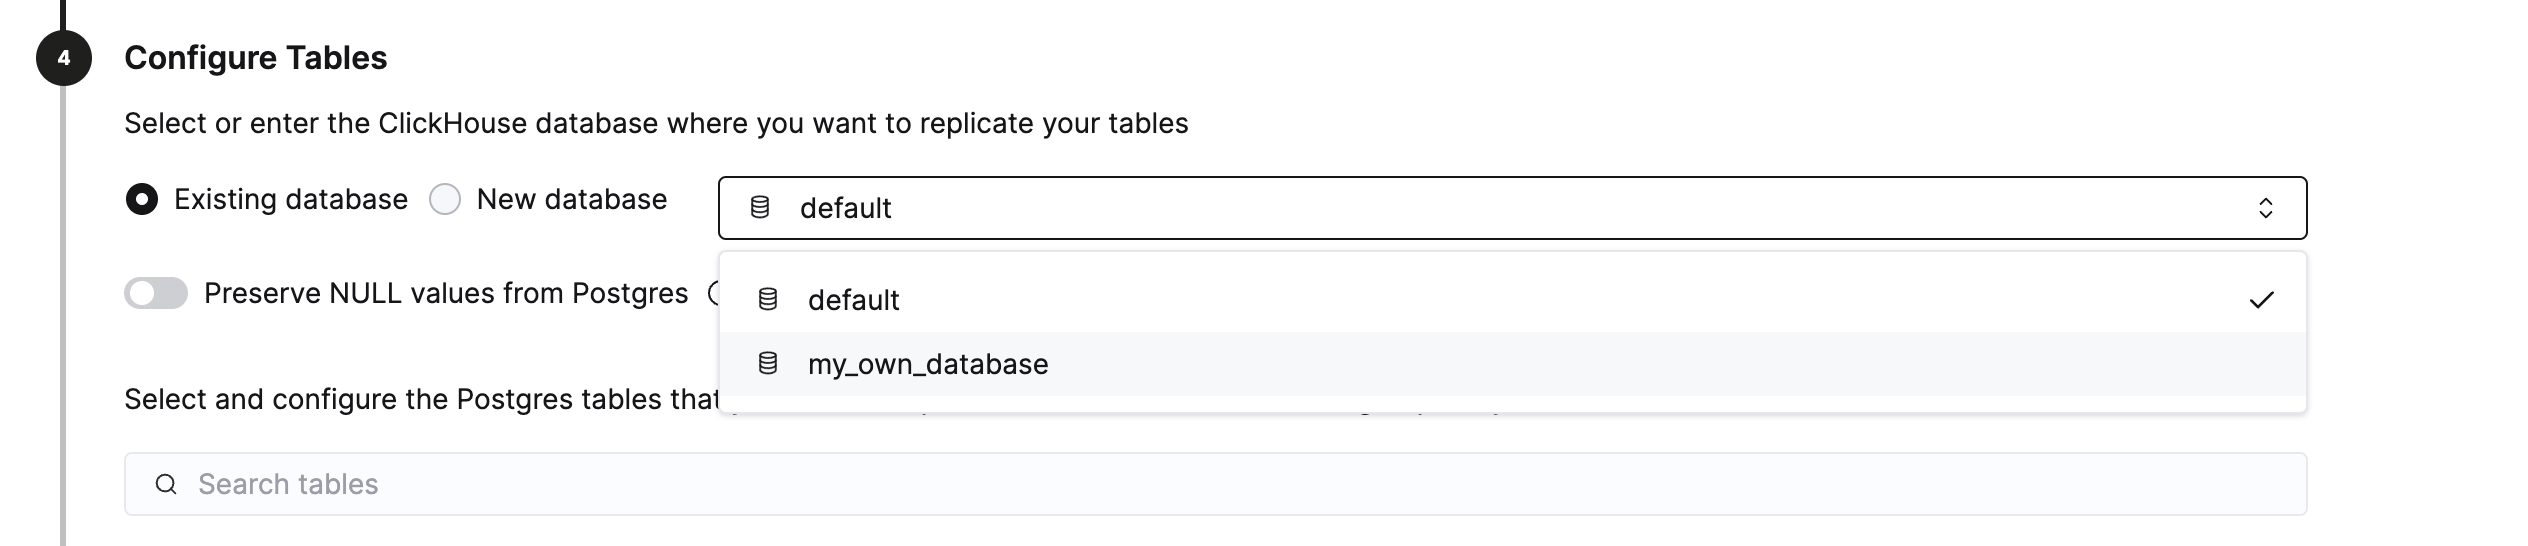2528x546 pixels.
Task: Click the Search tables input field
Action: [x=1200, y=485]
